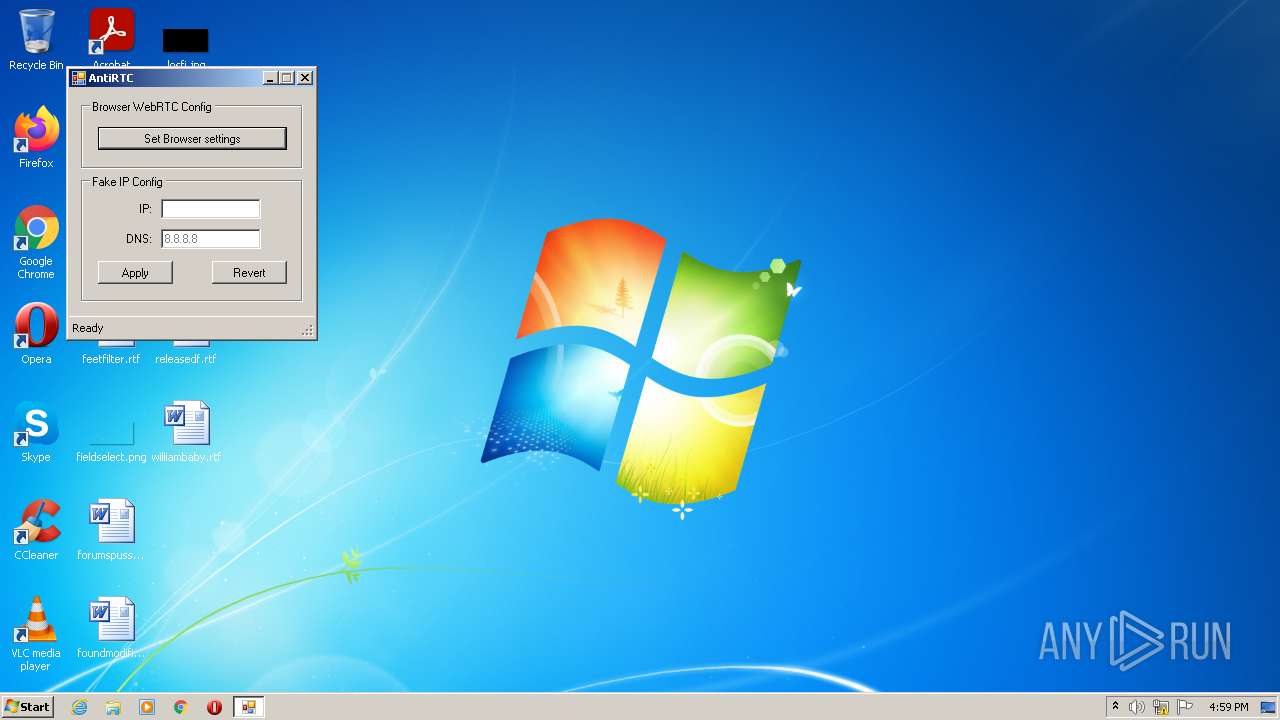This screenshot has width=1280, height=720.
Task: Select the black jpg thumbnail on desktop
Action: [186, 41]
